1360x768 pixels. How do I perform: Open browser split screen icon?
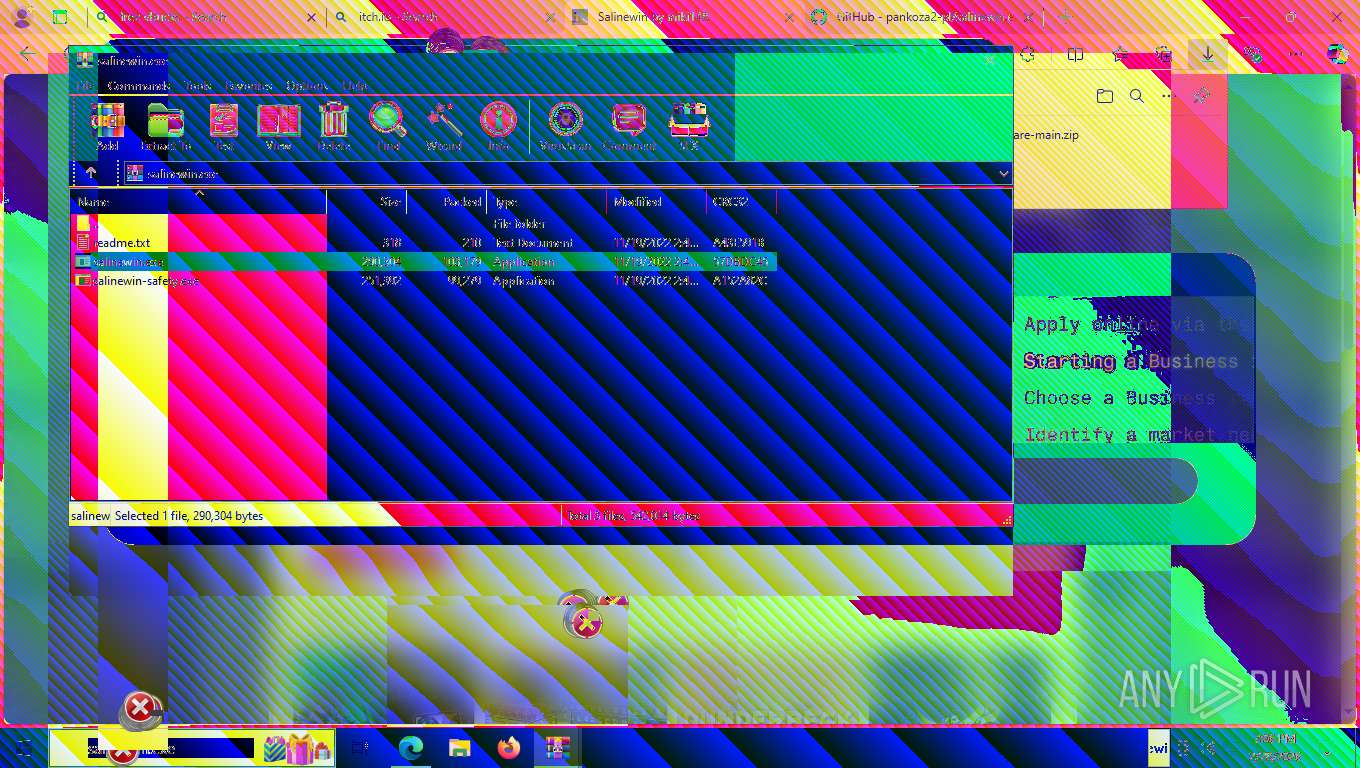click(1075, 55)
